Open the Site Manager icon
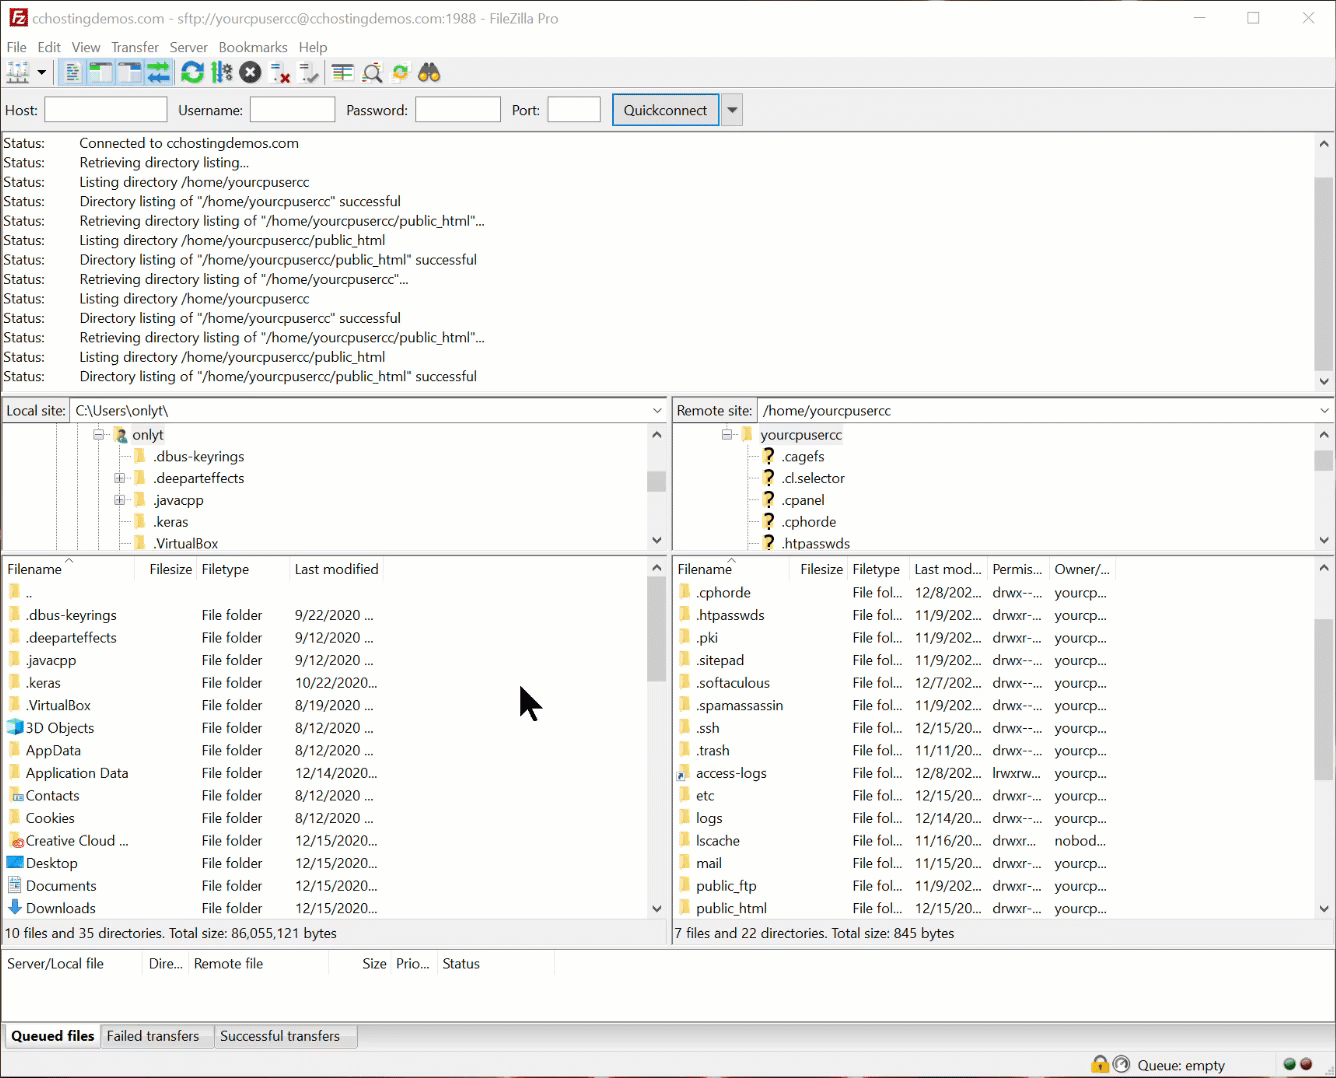The image size is (1336, 1078). (x=18, y=72)
